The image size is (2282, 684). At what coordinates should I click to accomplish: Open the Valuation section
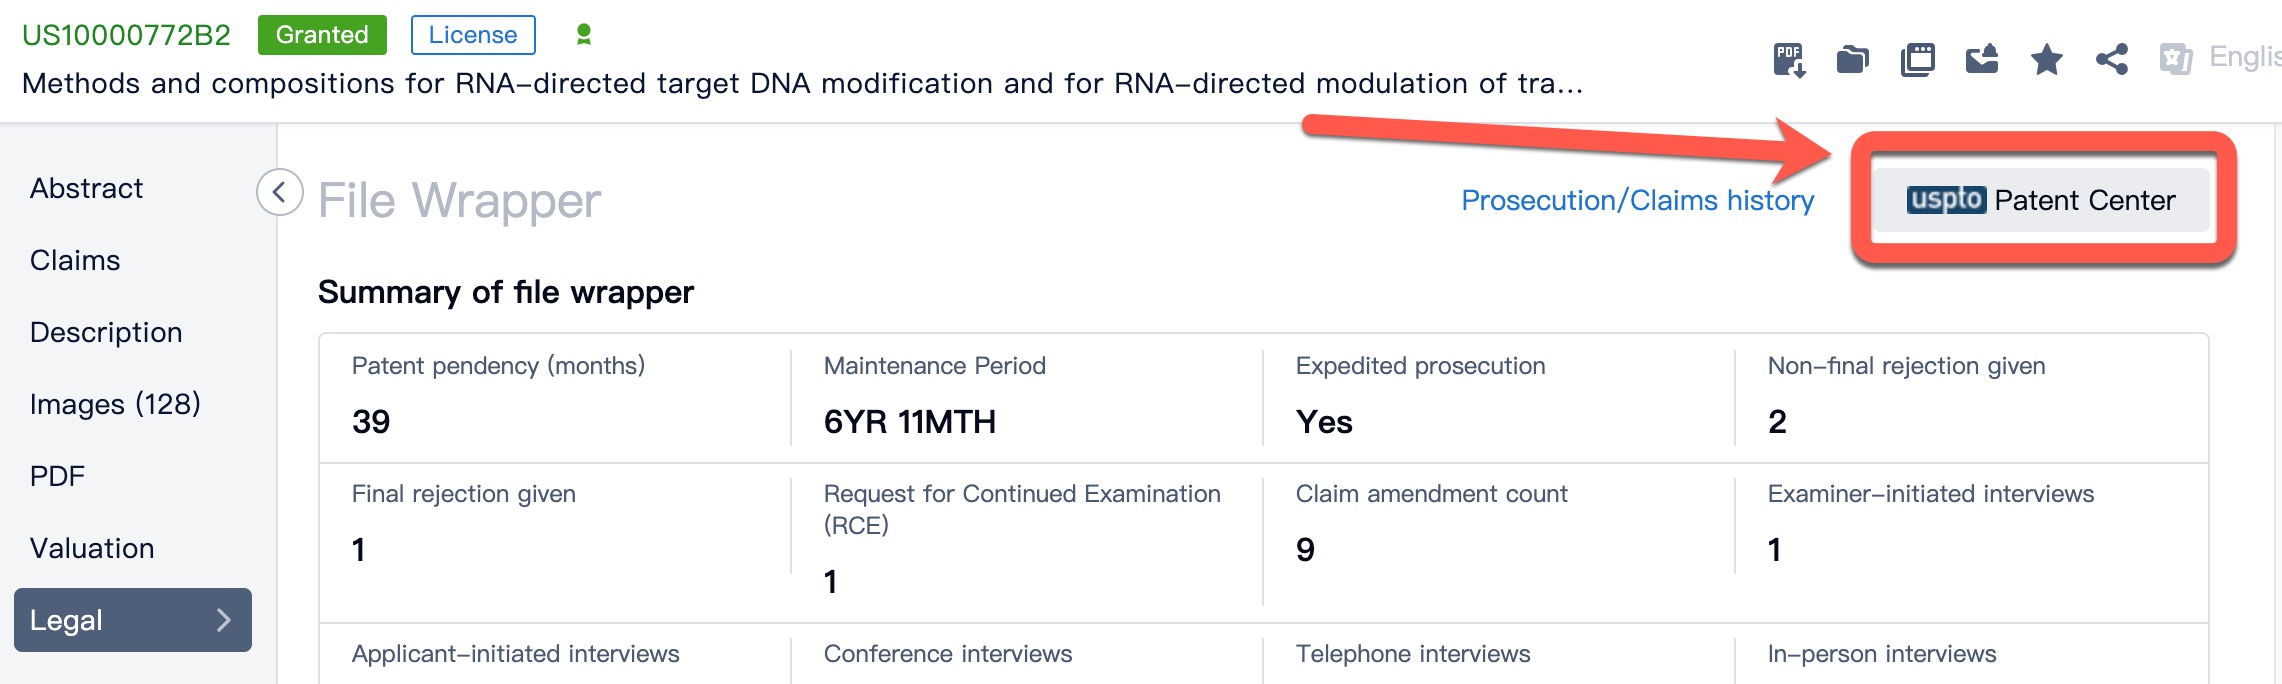point(92,548)
